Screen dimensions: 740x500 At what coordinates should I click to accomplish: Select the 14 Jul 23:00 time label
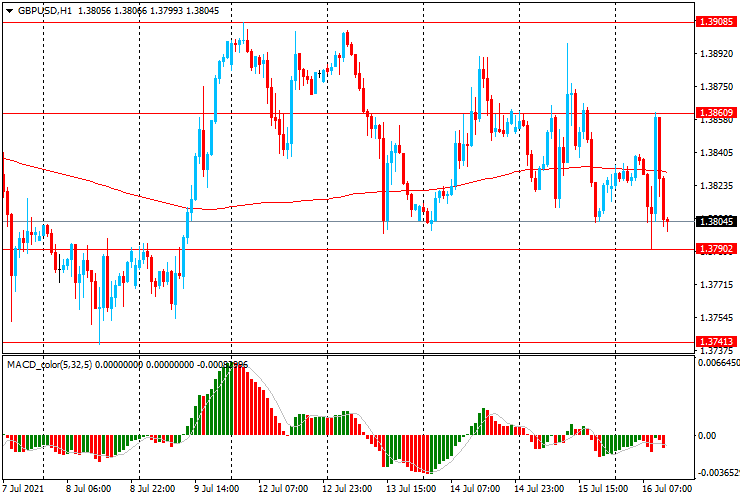coord(540,491)
